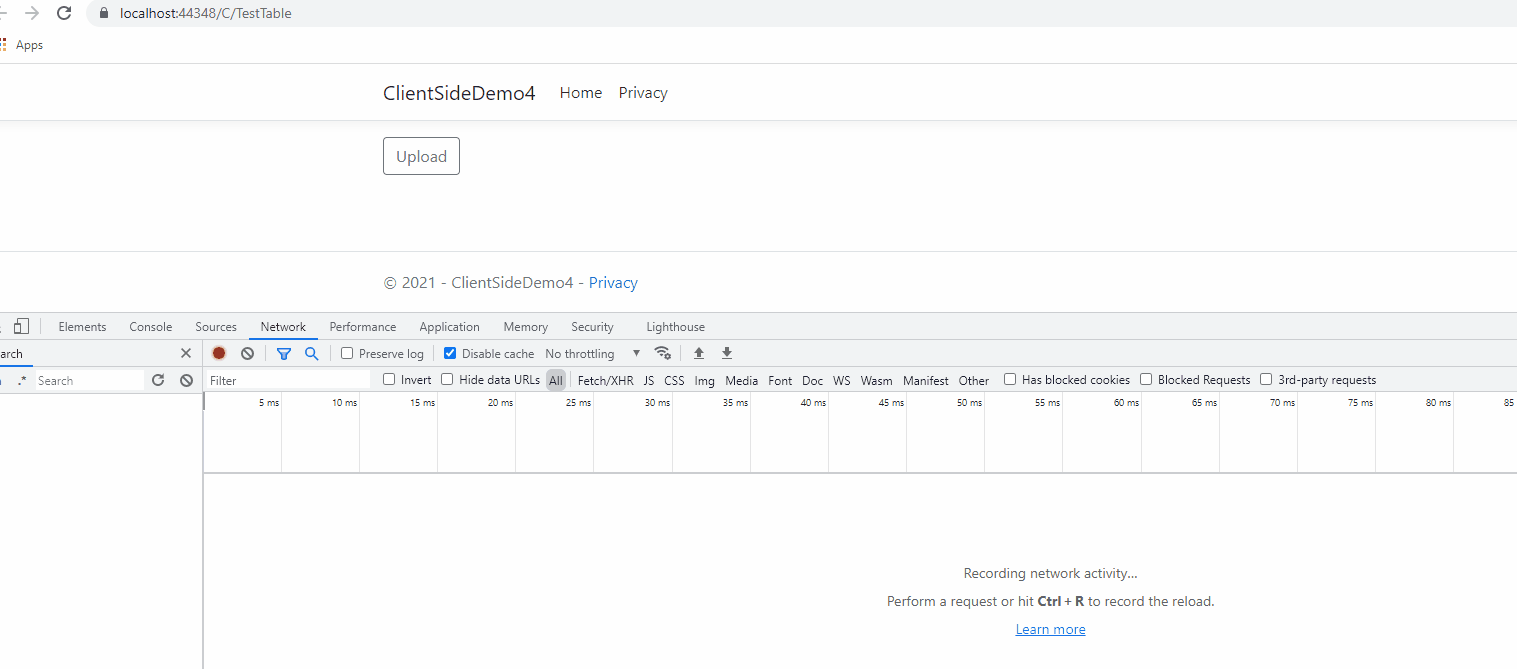Enable the Preserve log checkbox

click(346, 353)
